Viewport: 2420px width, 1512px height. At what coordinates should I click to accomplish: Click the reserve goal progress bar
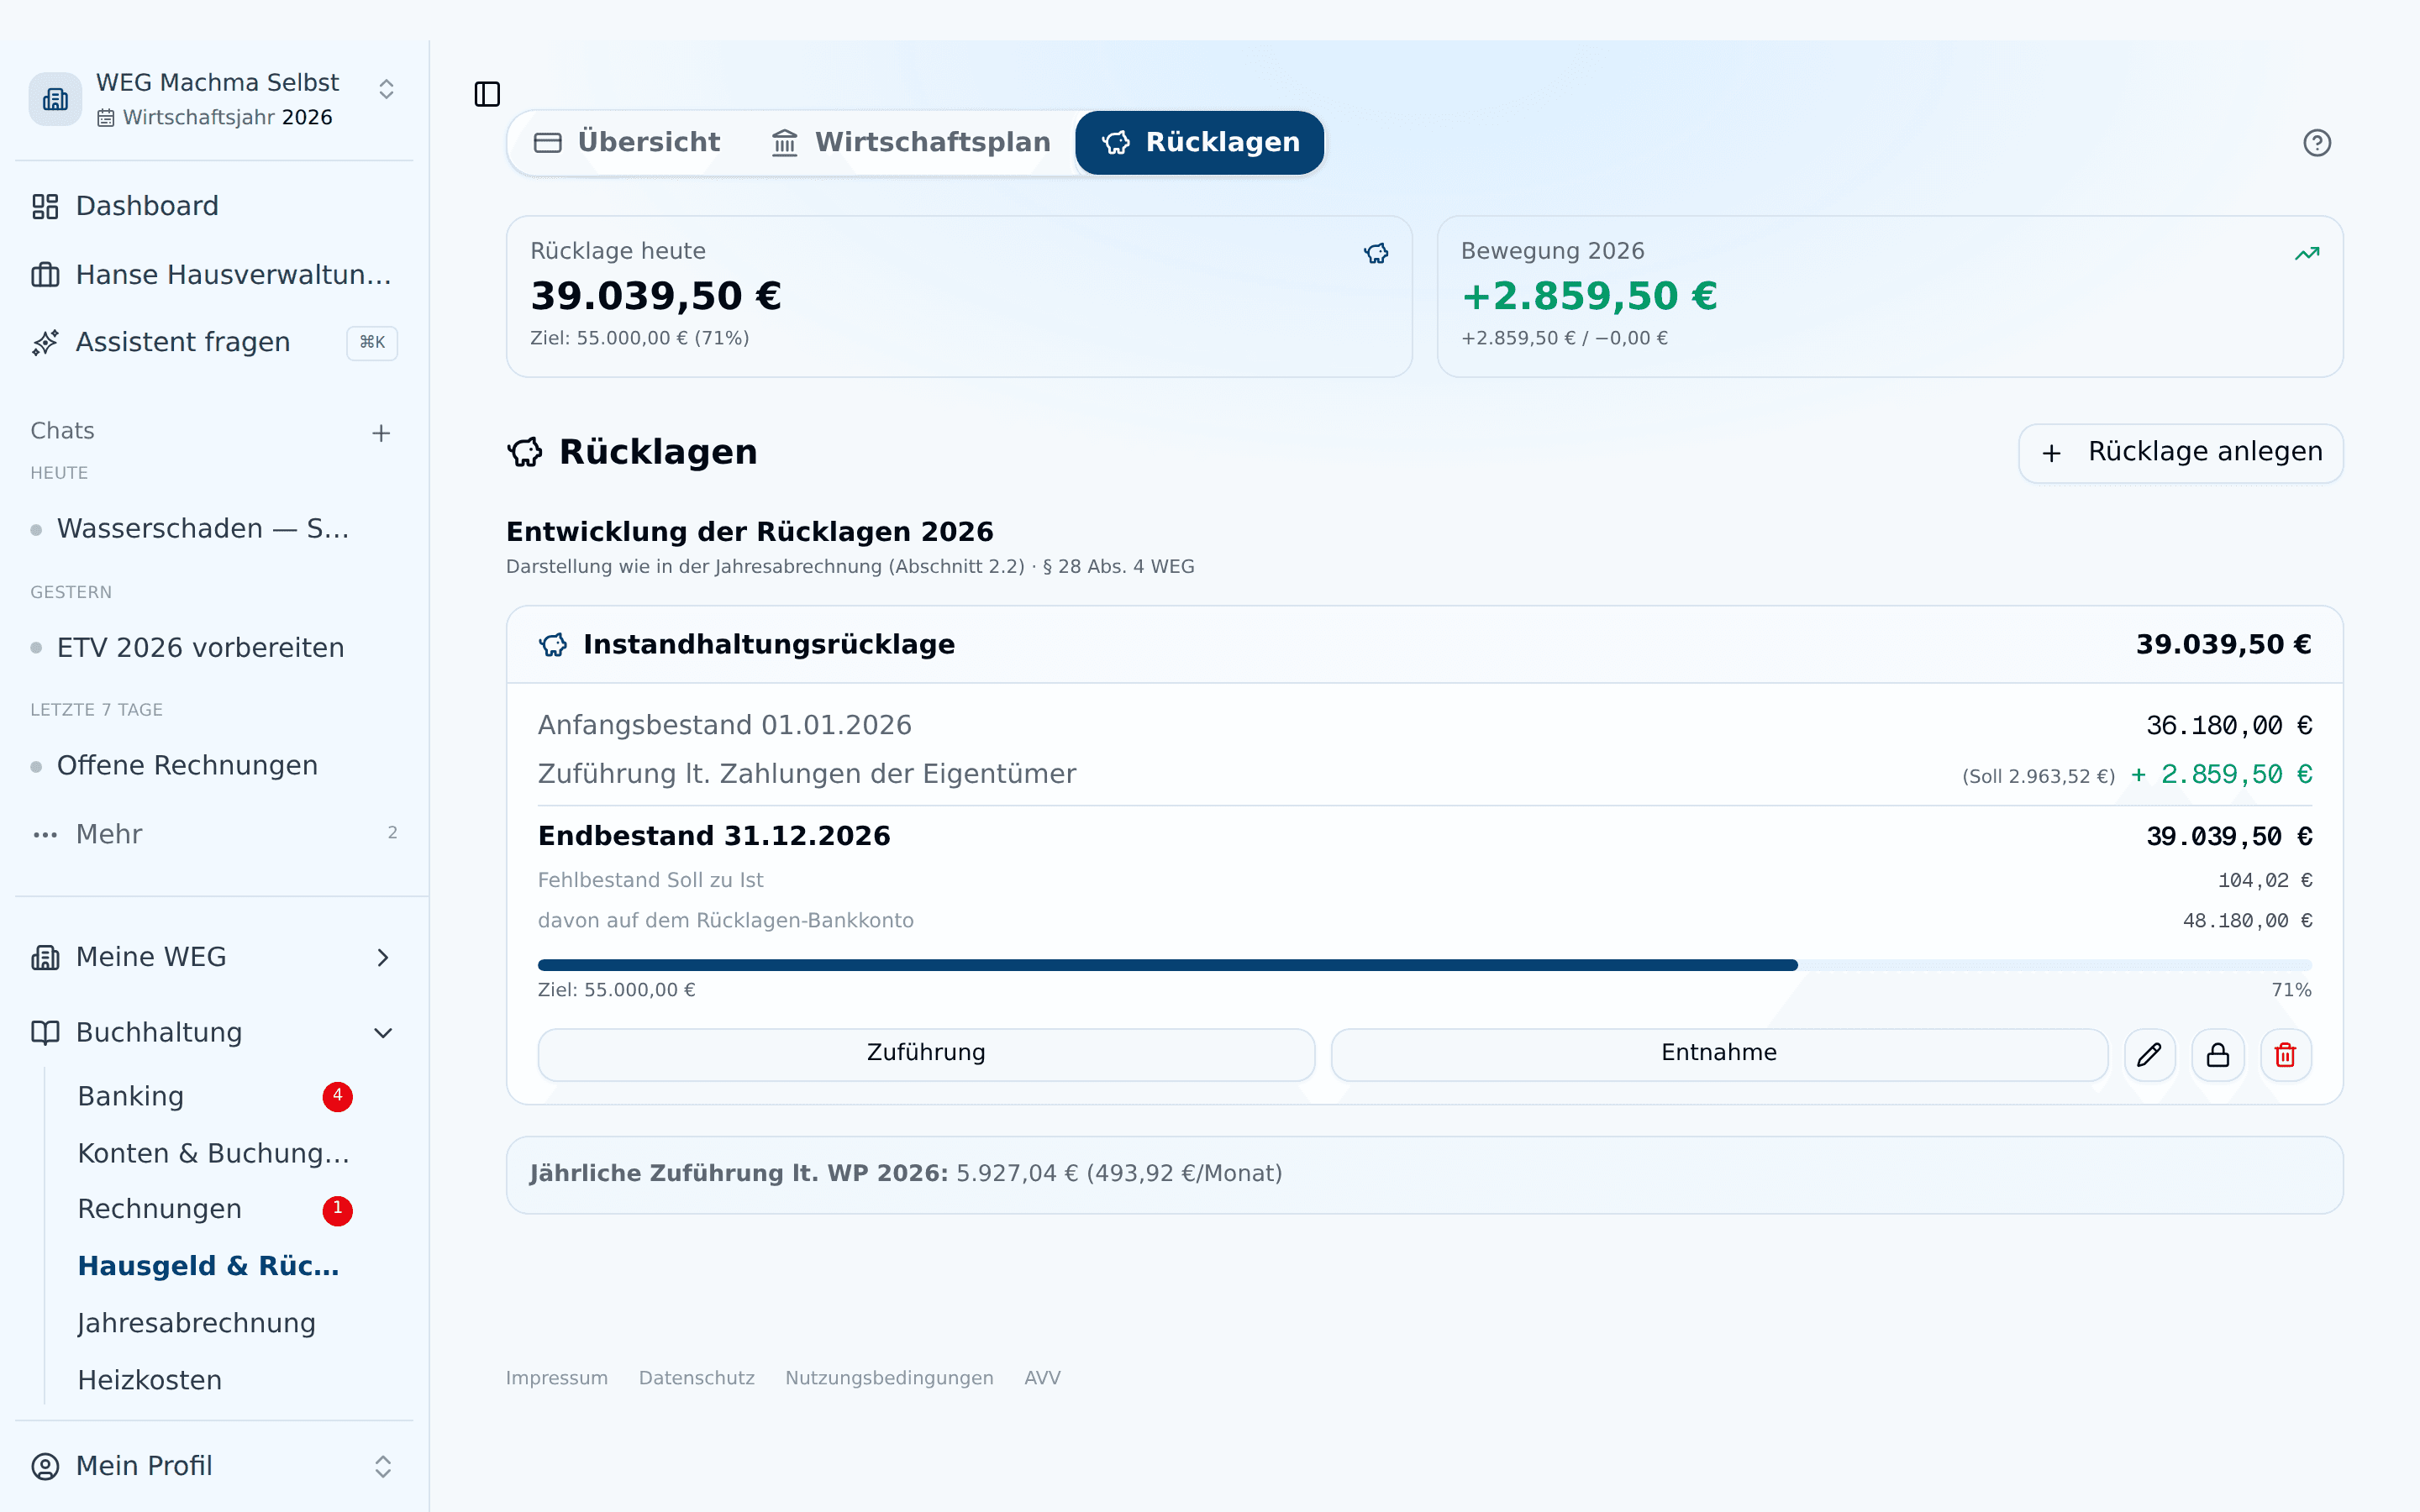click(x=1425, y=965)
